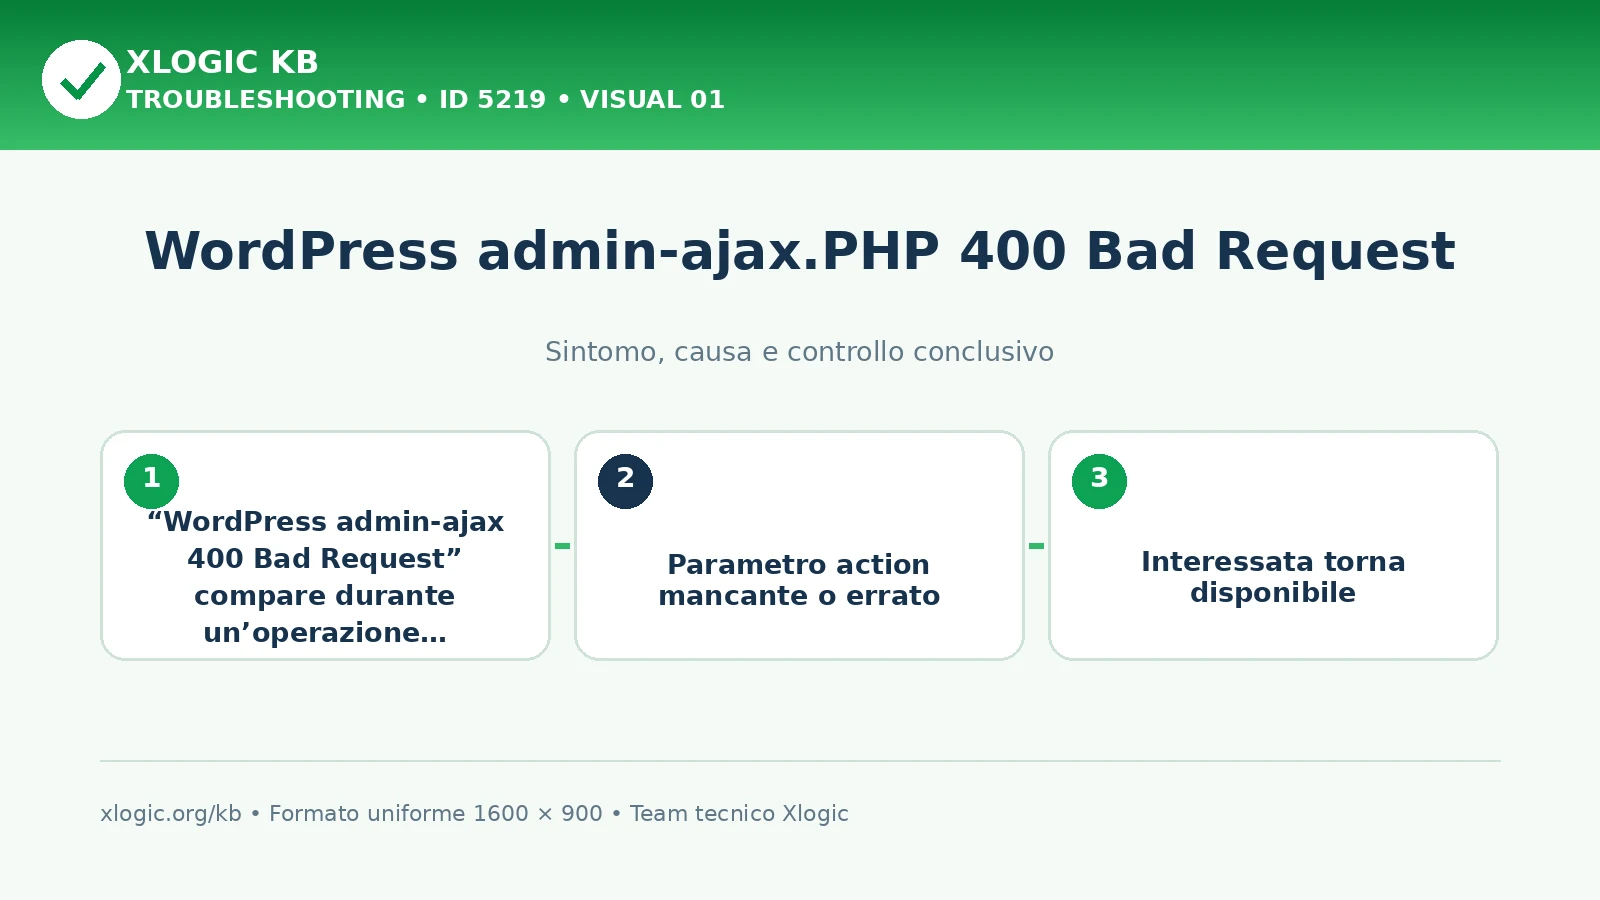
Task: Click the green step 3 badge
Action: (x=1099, y=481)
